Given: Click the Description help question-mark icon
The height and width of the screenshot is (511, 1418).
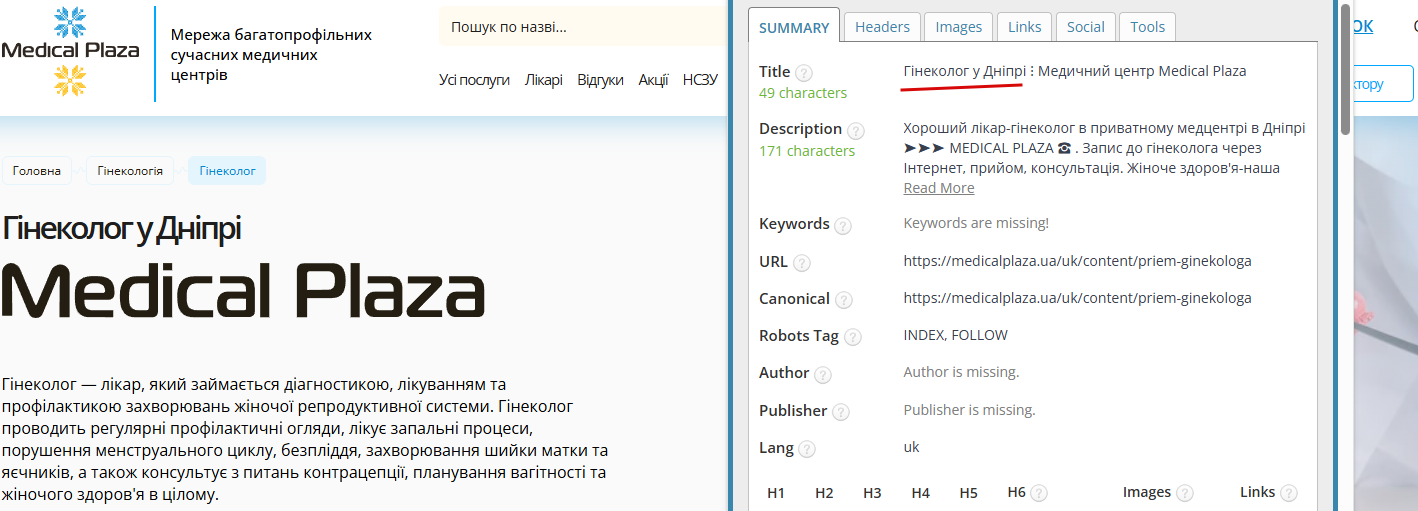Looking at the screenshot, I should 855,130.
